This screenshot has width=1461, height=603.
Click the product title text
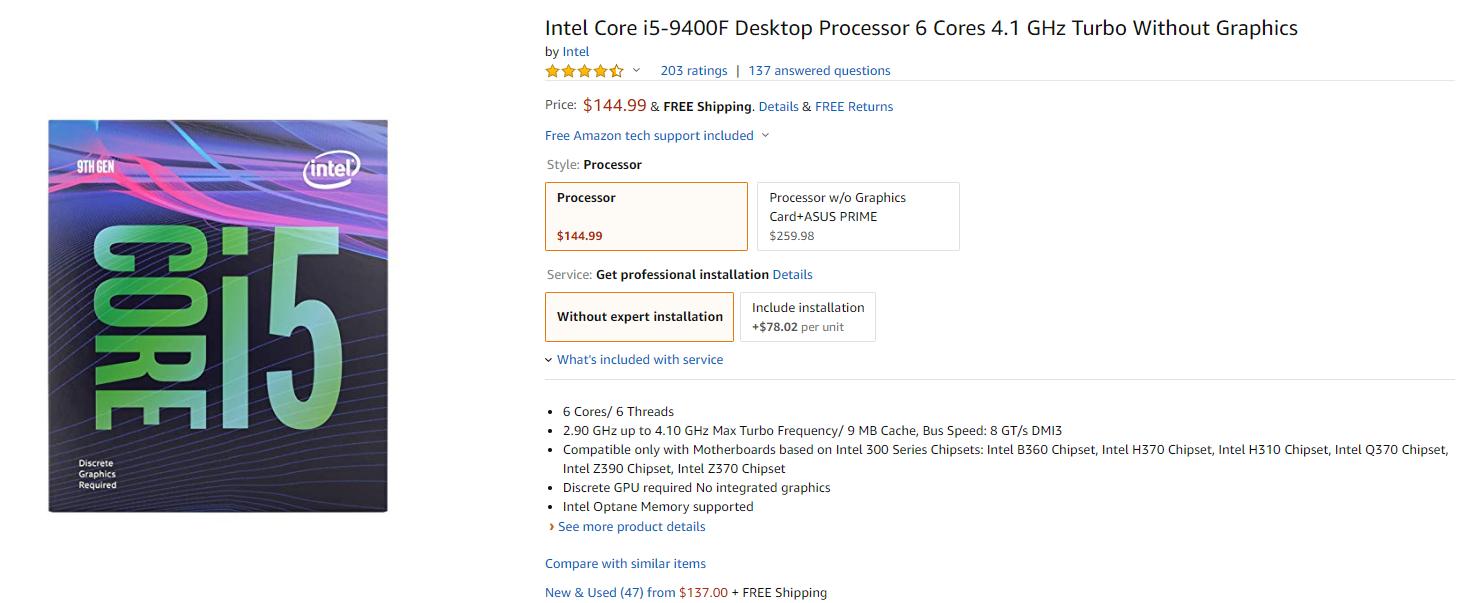921,28
